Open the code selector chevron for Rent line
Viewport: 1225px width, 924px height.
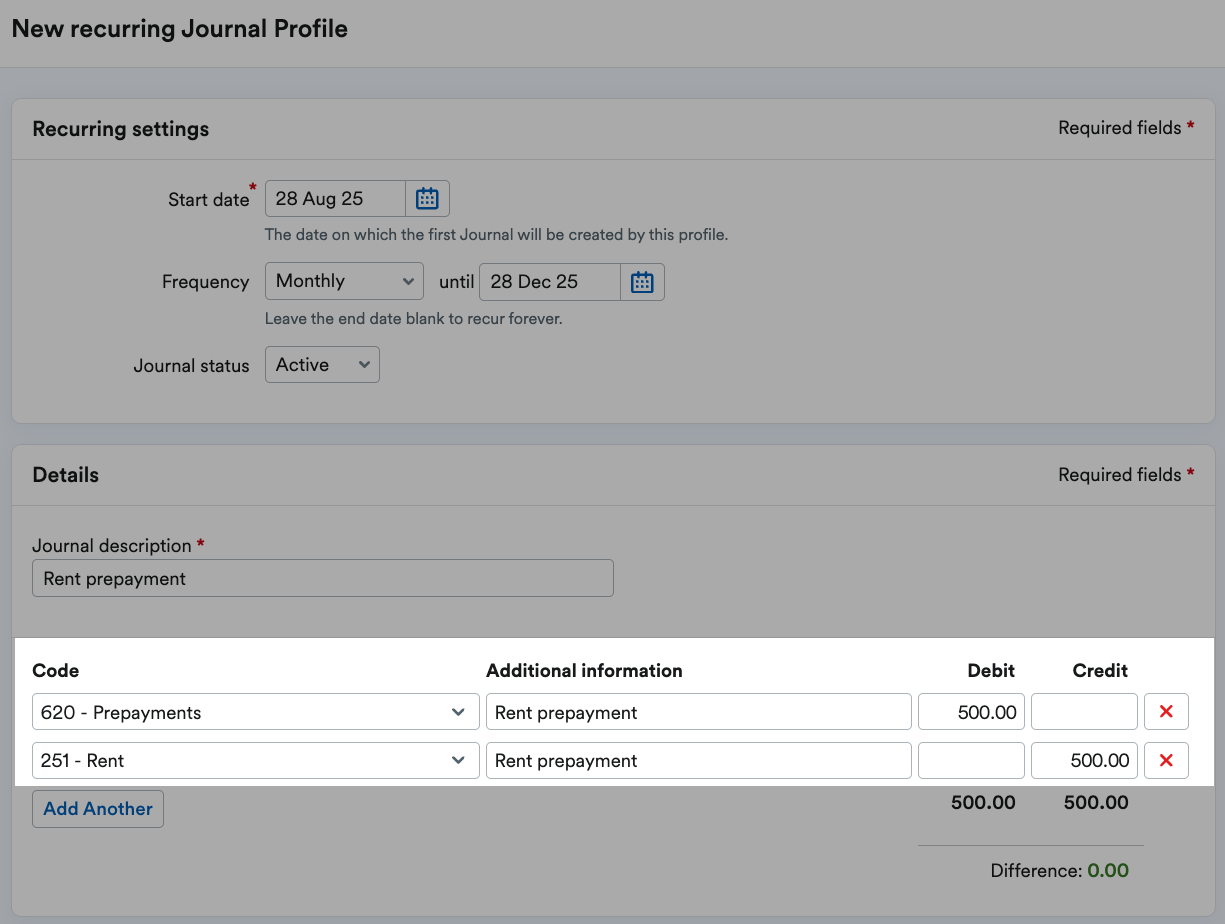pos(459,760)
